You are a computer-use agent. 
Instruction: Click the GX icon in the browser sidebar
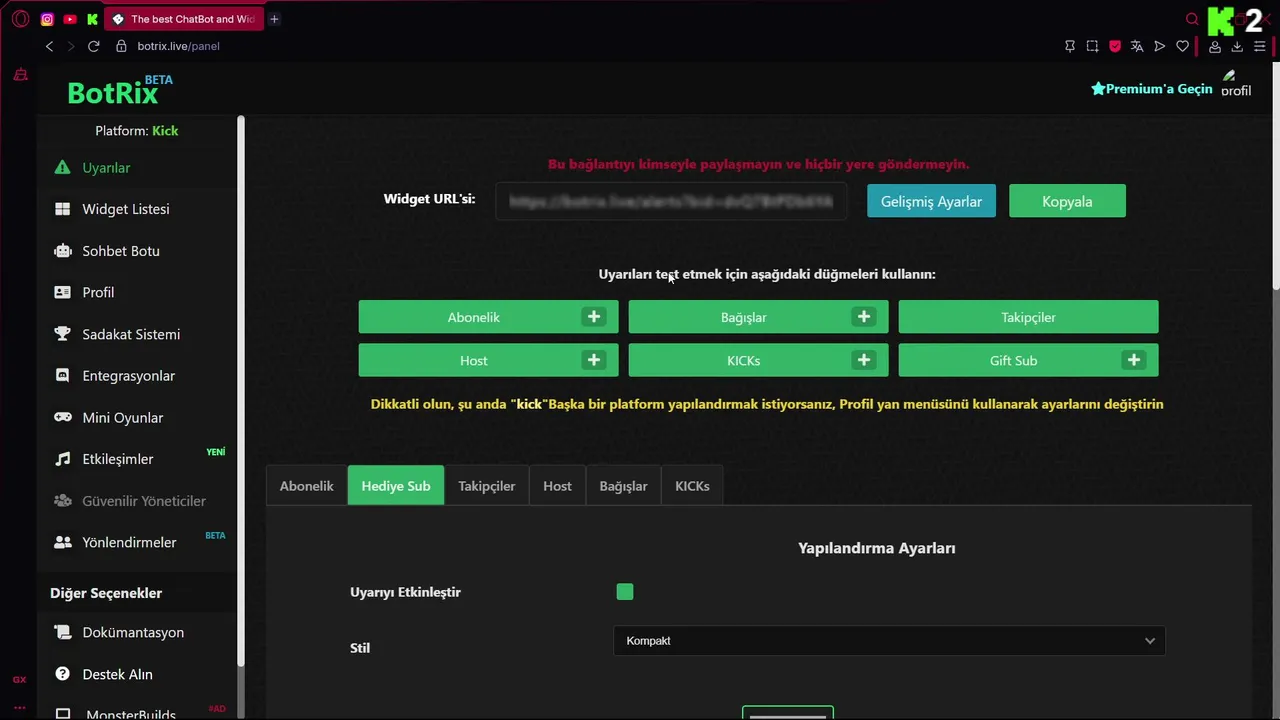[19, 680]
